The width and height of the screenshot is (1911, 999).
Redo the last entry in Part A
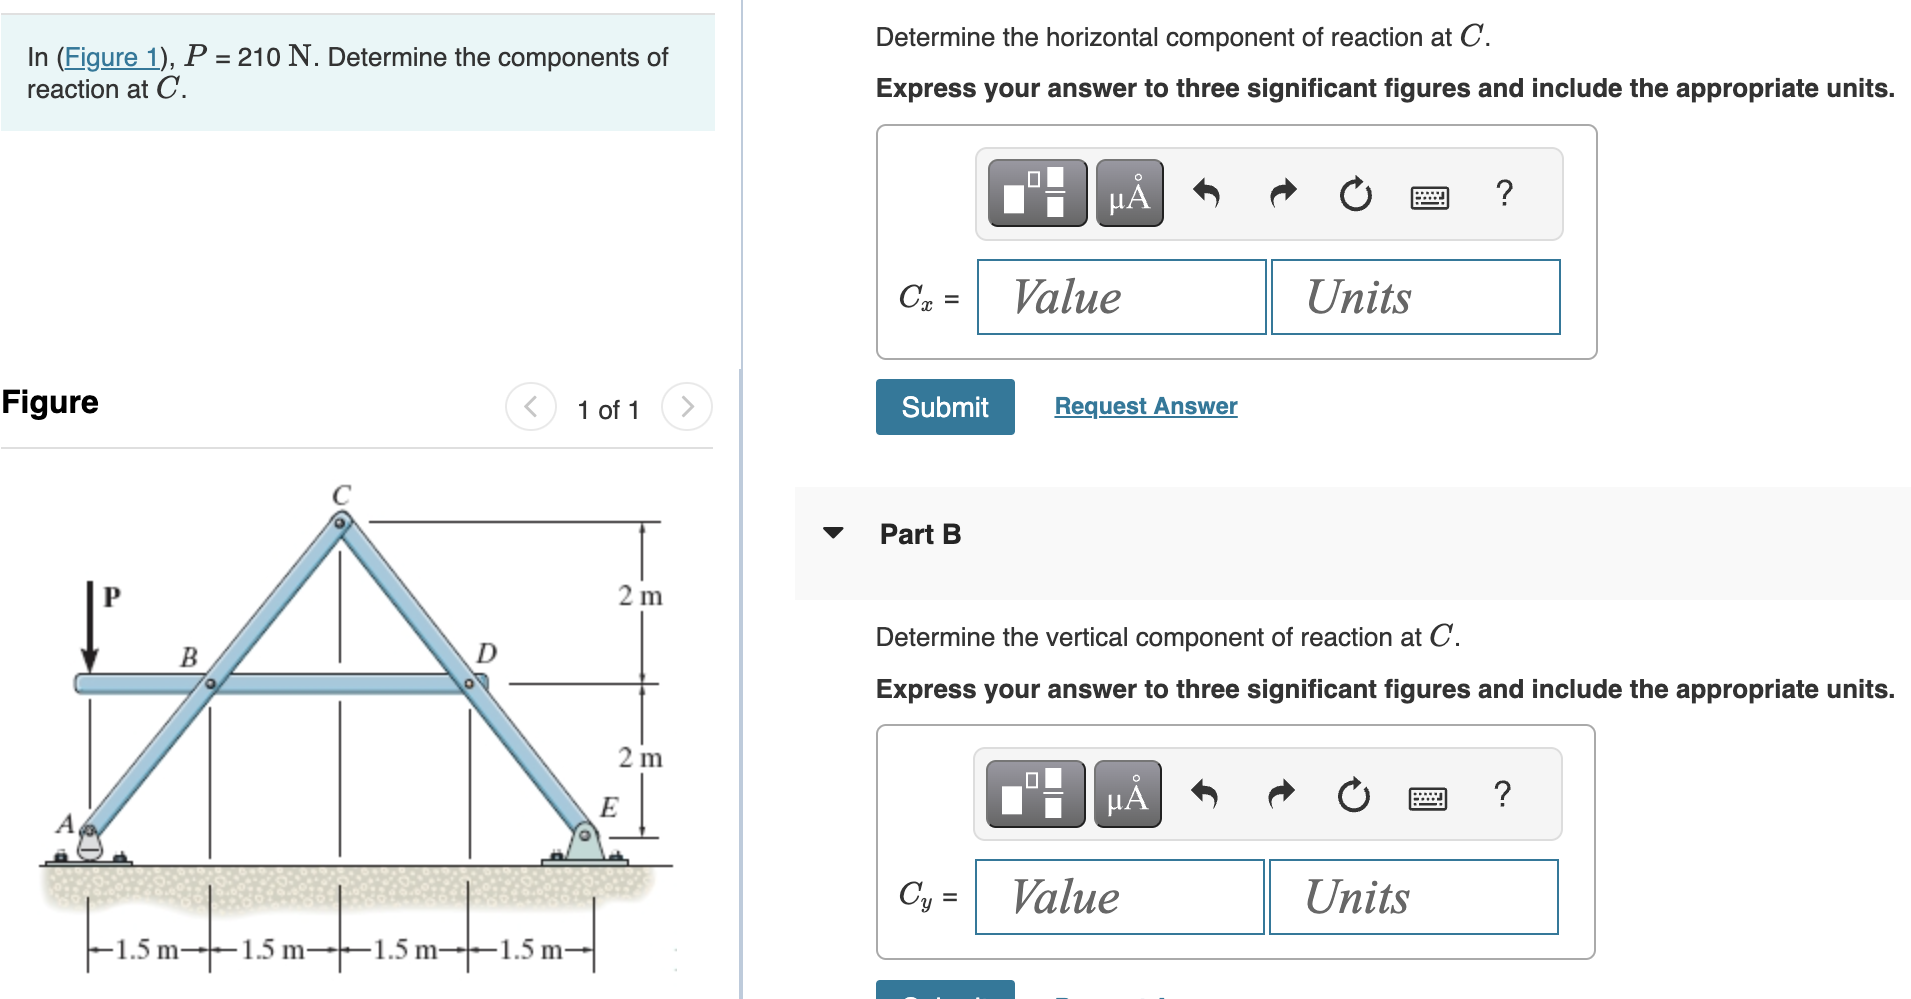coord(1281,192)
